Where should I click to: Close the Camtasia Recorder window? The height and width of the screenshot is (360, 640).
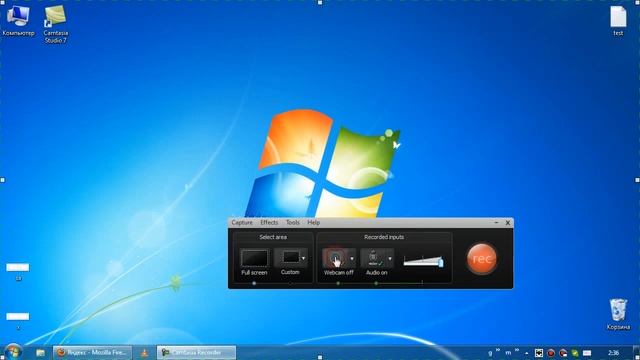click(508, 222)
